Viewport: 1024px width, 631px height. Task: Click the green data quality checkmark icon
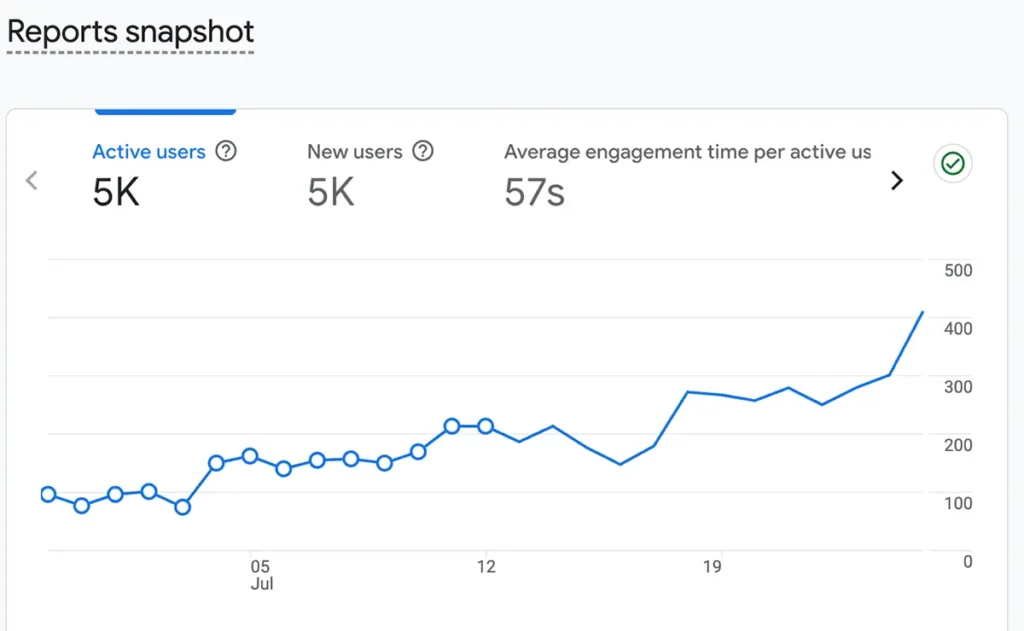tap(952, 163)
